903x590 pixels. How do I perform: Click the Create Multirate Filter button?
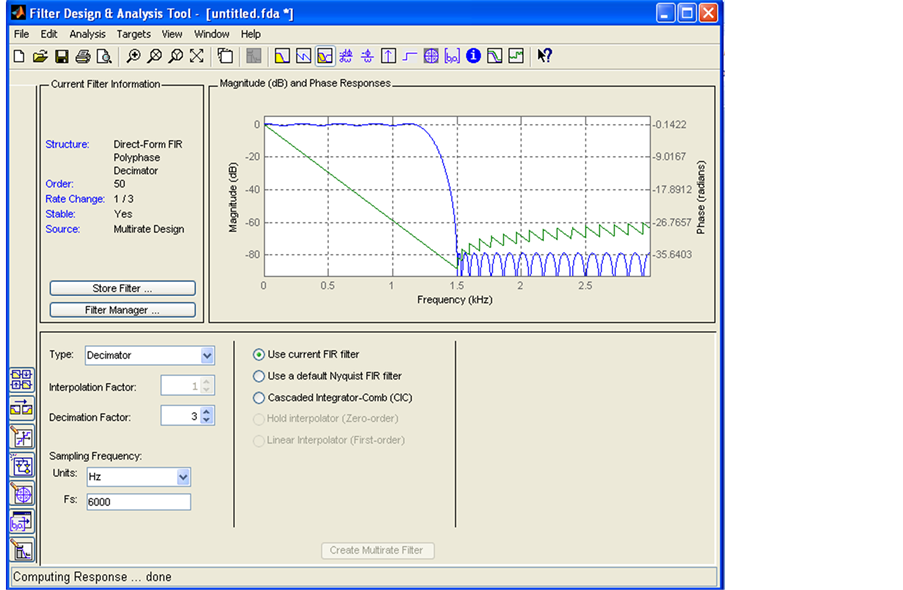pos(377,550)
